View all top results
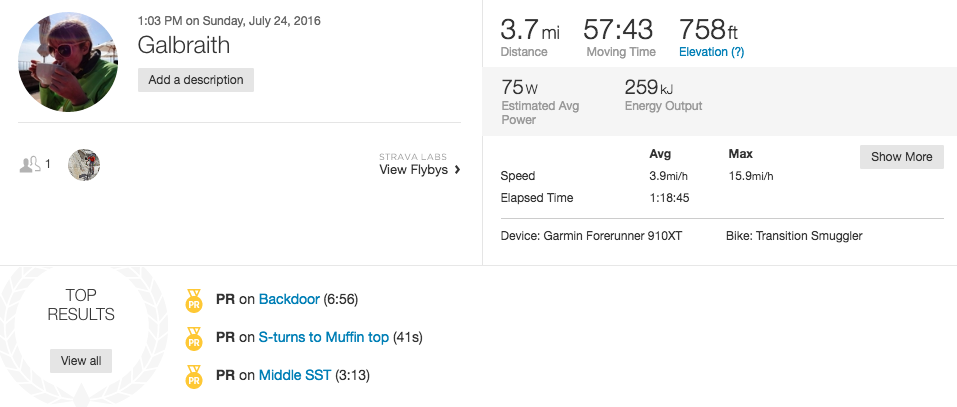 tap(81, 361)
